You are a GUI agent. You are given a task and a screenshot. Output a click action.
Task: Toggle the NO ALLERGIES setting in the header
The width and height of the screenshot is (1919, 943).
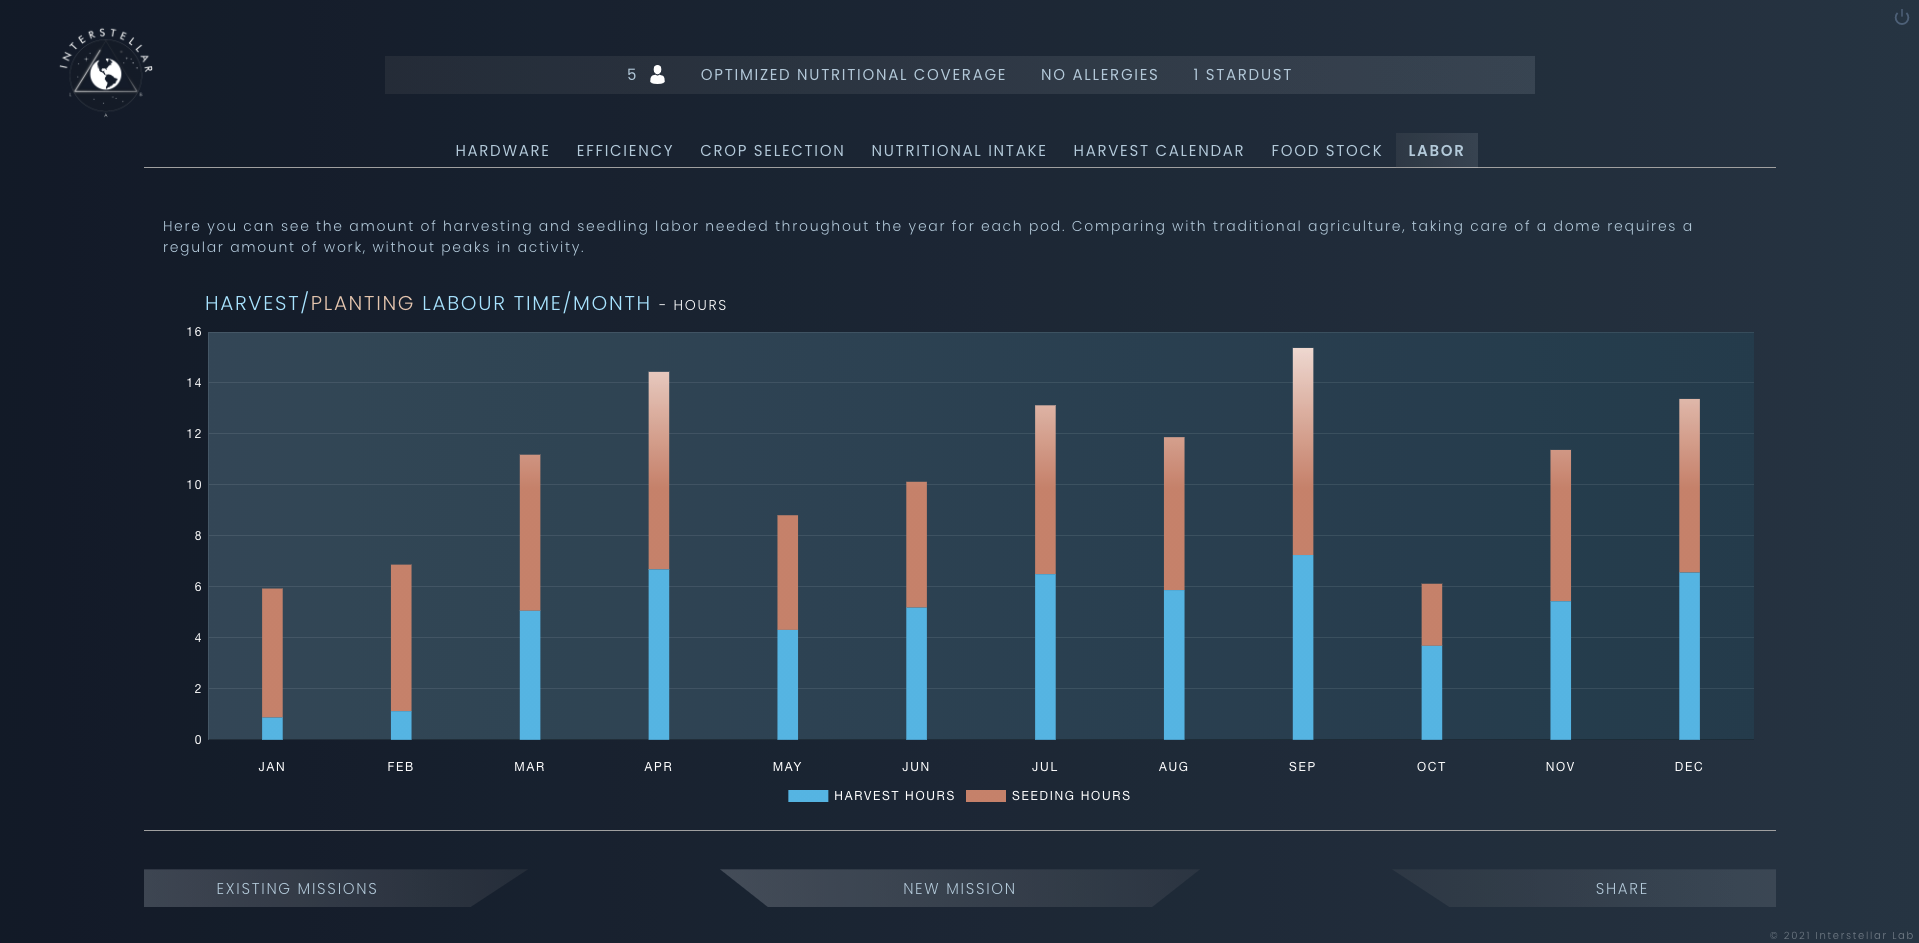(1099, 74)
